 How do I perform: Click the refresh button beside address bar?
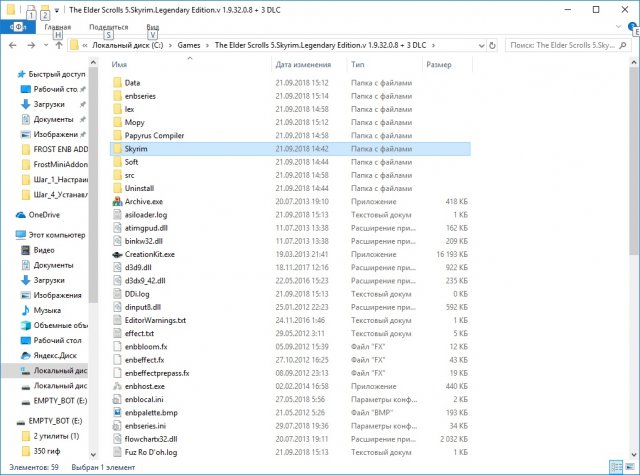click(493, 45)
